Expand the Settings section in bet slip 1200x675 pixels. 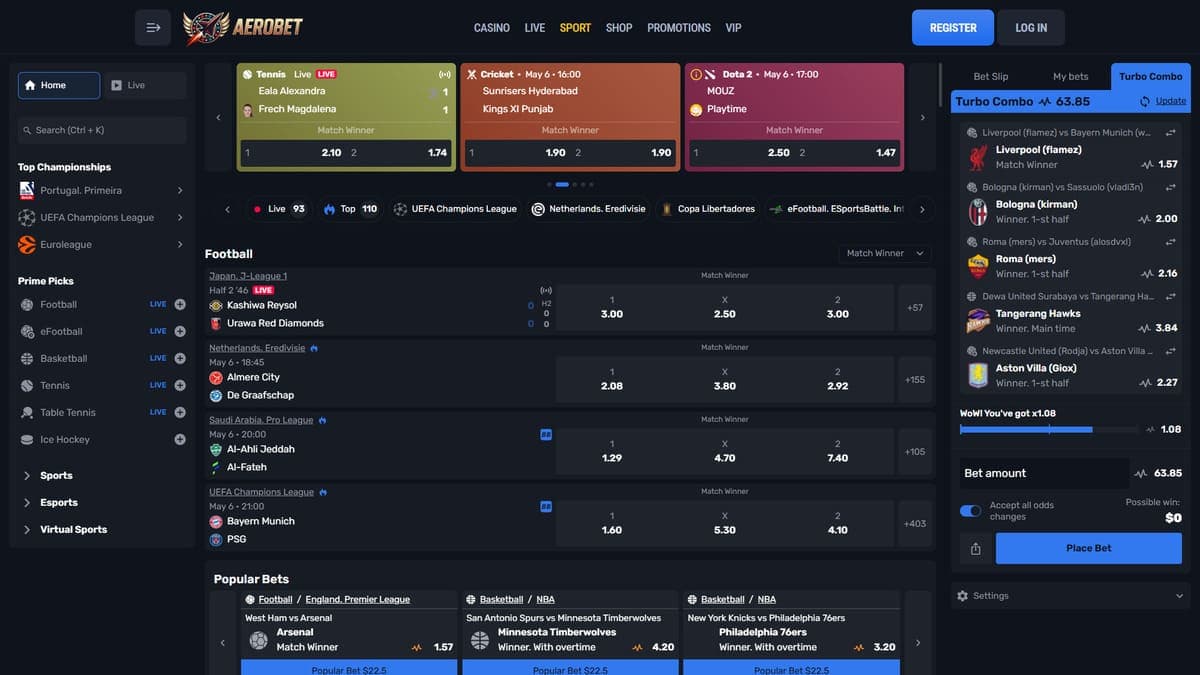(x=1070, y=596)
